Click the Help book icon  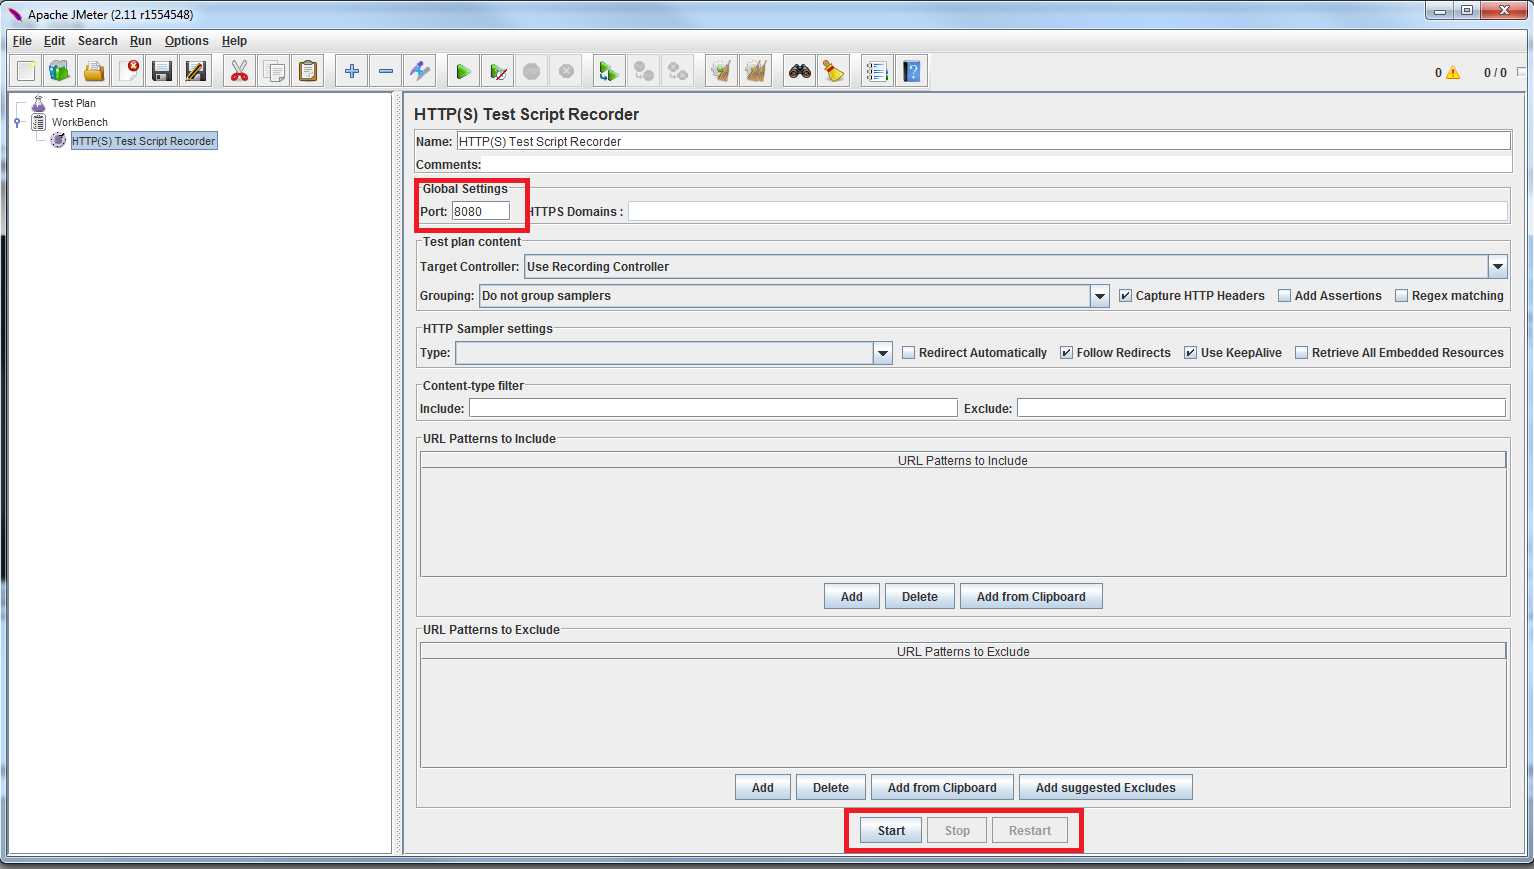pos(911,71)
